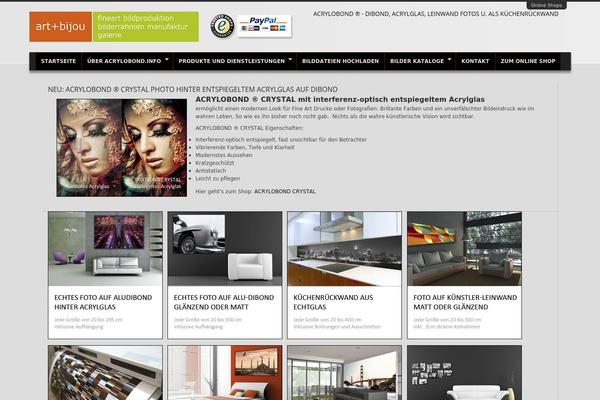
Task: Go to Zum Online Shop
Action: pos(528,61)
